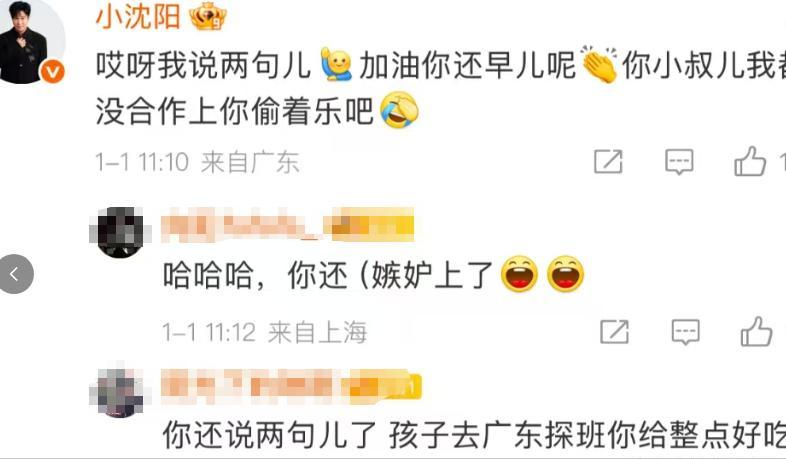Click the 小沈阳 username link
The width and height of the screenshot is (786, 459).
pos(138,16)
